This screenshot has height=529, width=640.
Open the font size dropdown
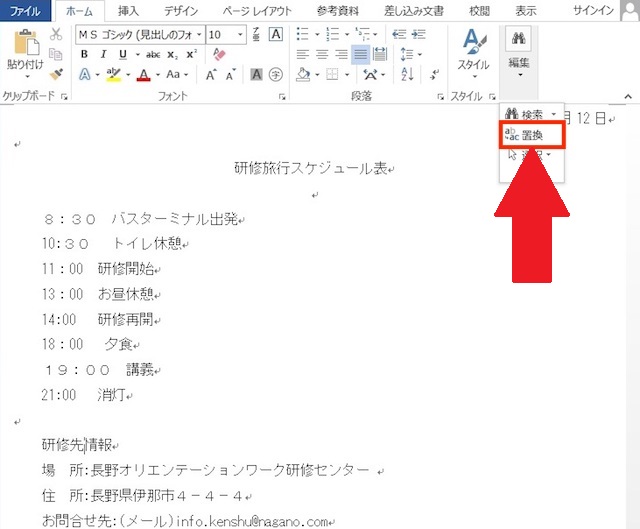pos(240,35)
